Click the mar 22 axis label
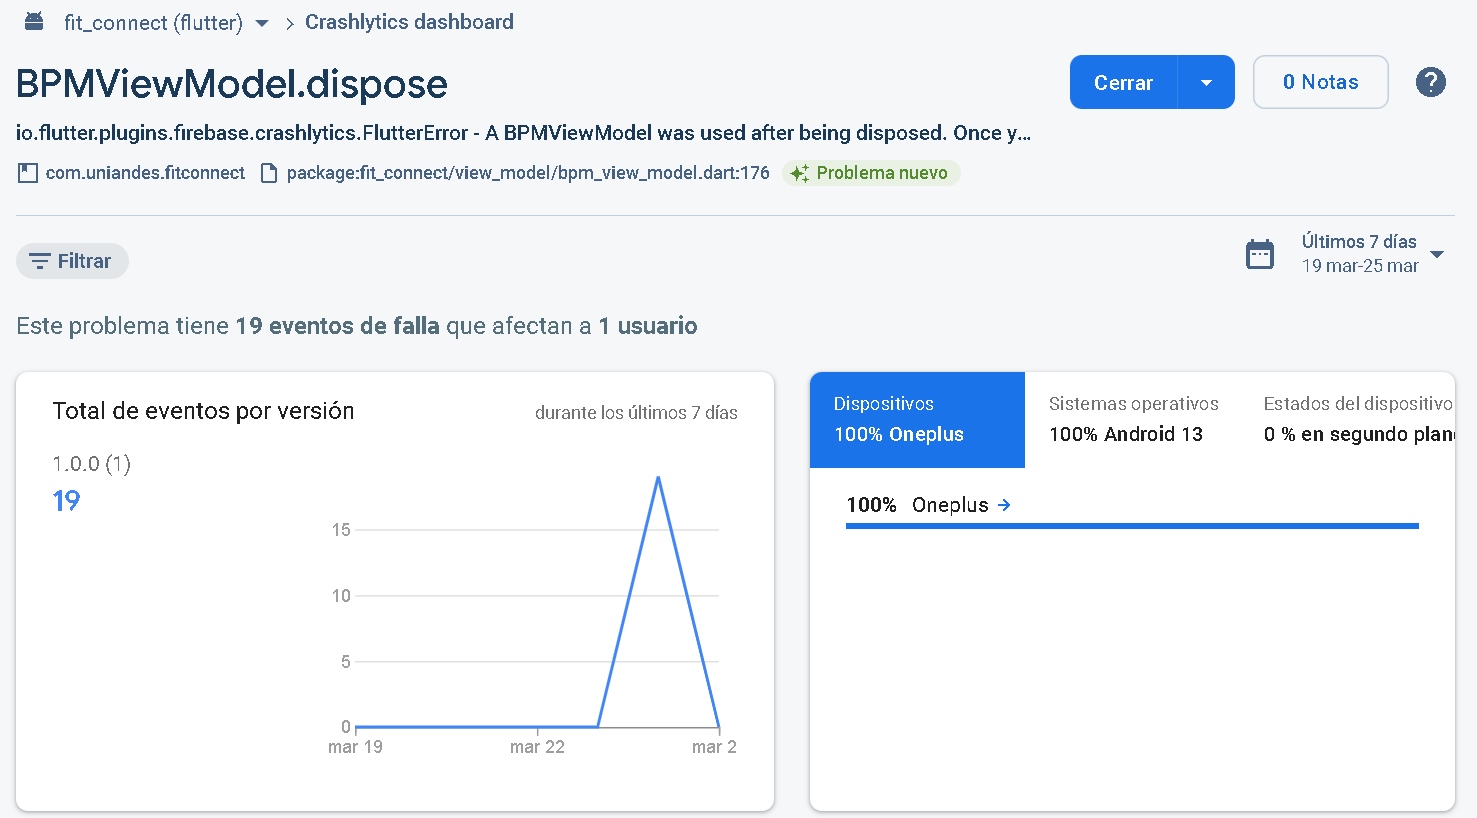 537,747
